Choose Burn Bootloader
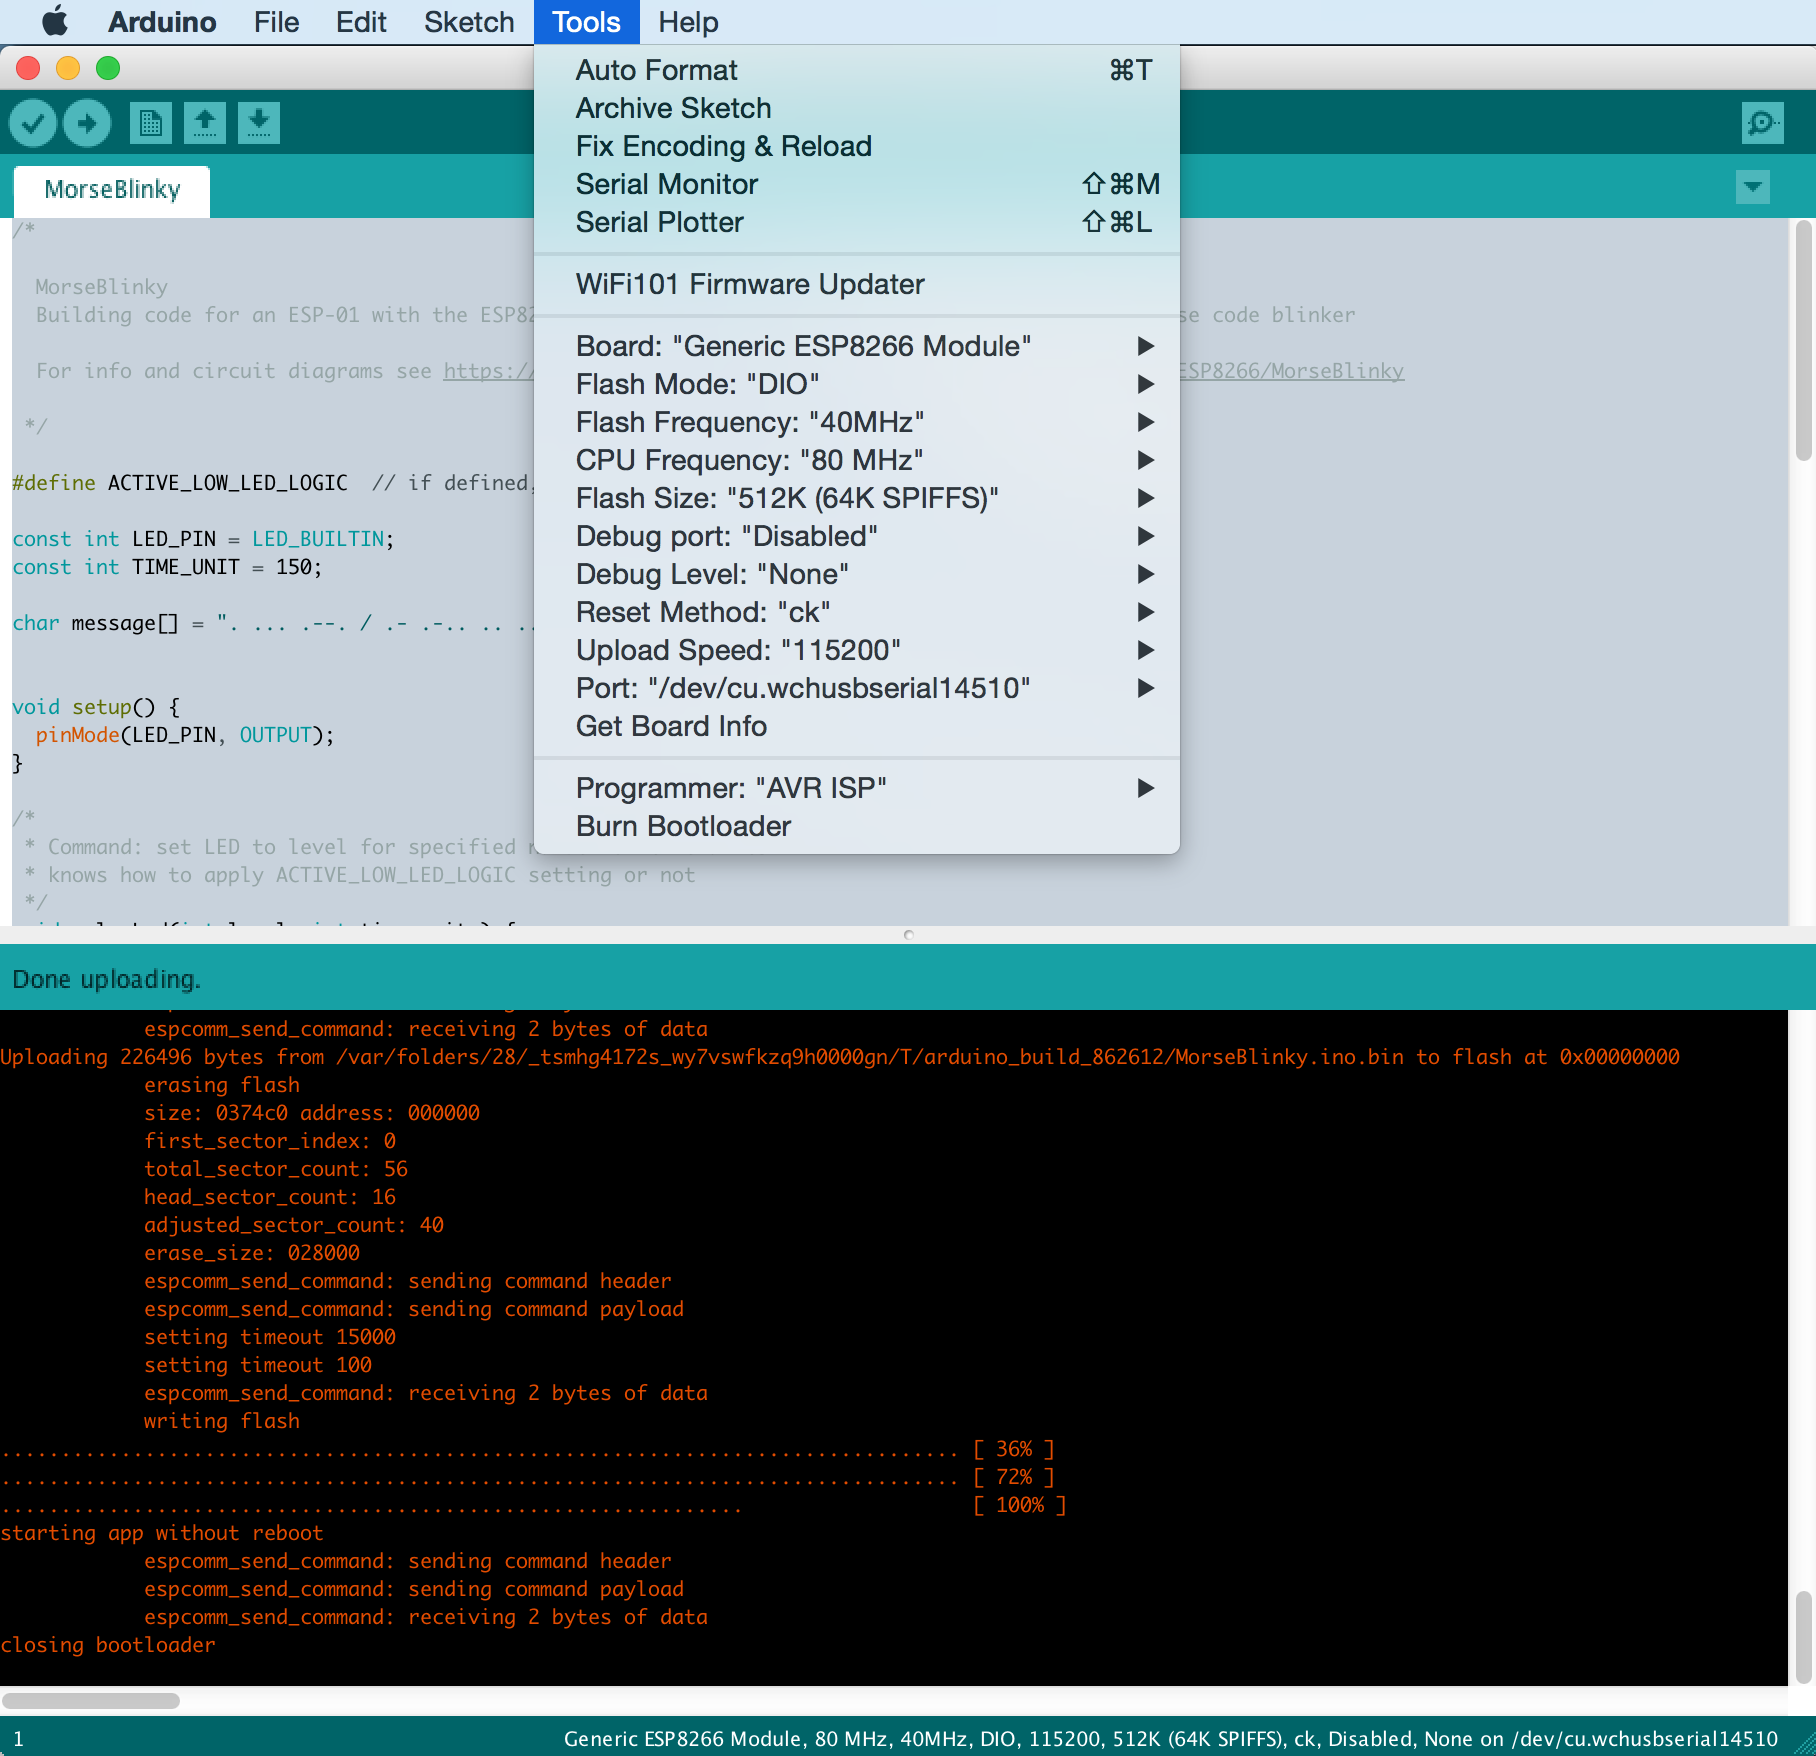Viewport: 1816px width, 1756px height. 857,826
